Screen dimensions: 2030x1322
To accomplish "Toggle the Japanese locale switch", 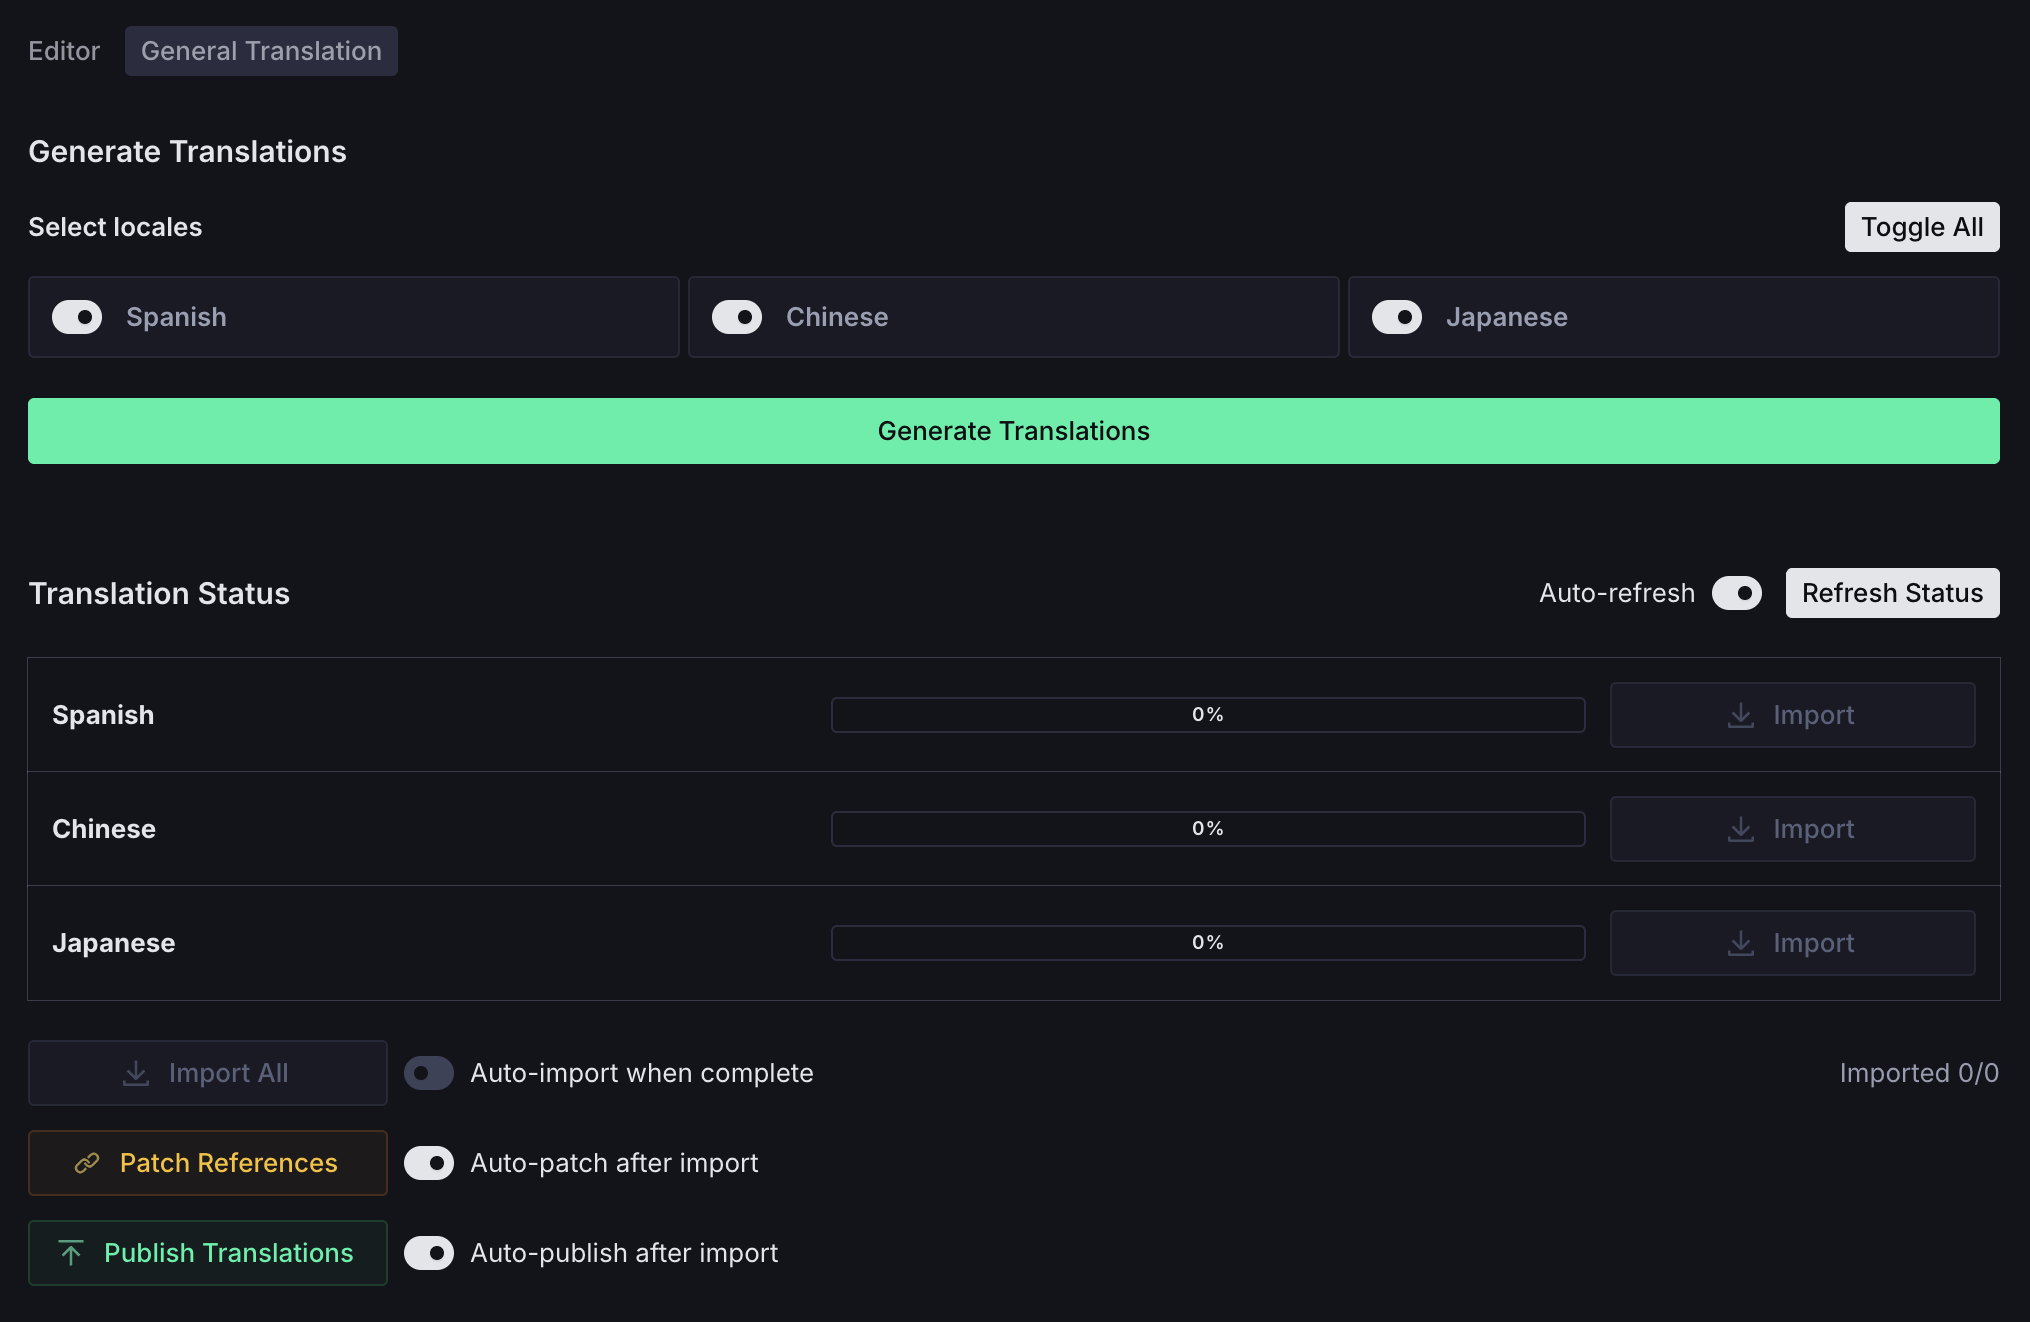I will coord(1397,317).
